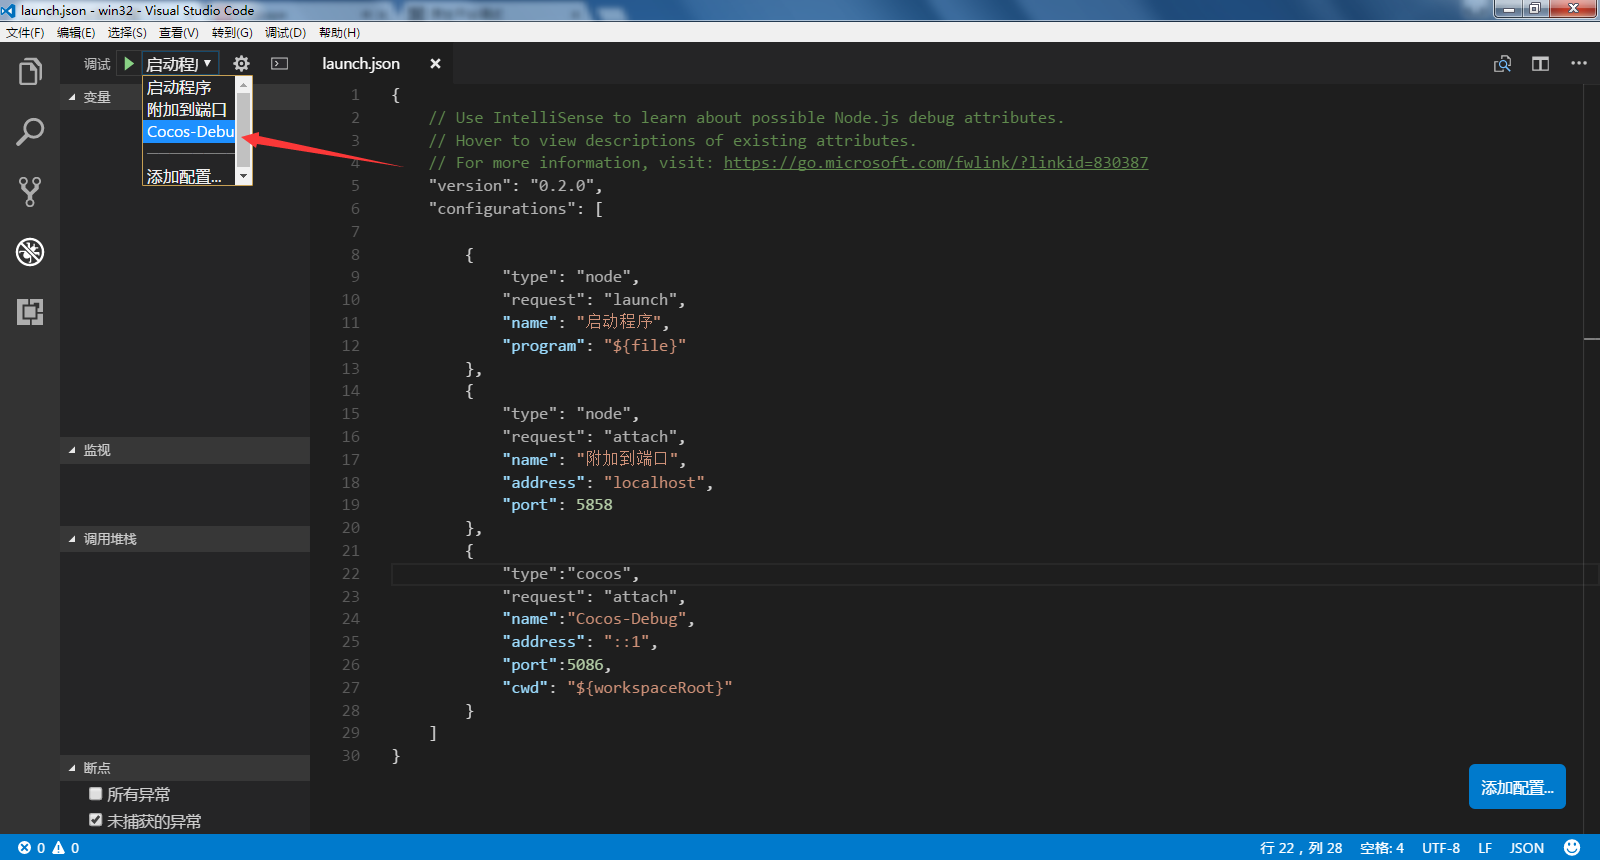
Task: Show errors count in status bar
Action: tap(32, 848)
